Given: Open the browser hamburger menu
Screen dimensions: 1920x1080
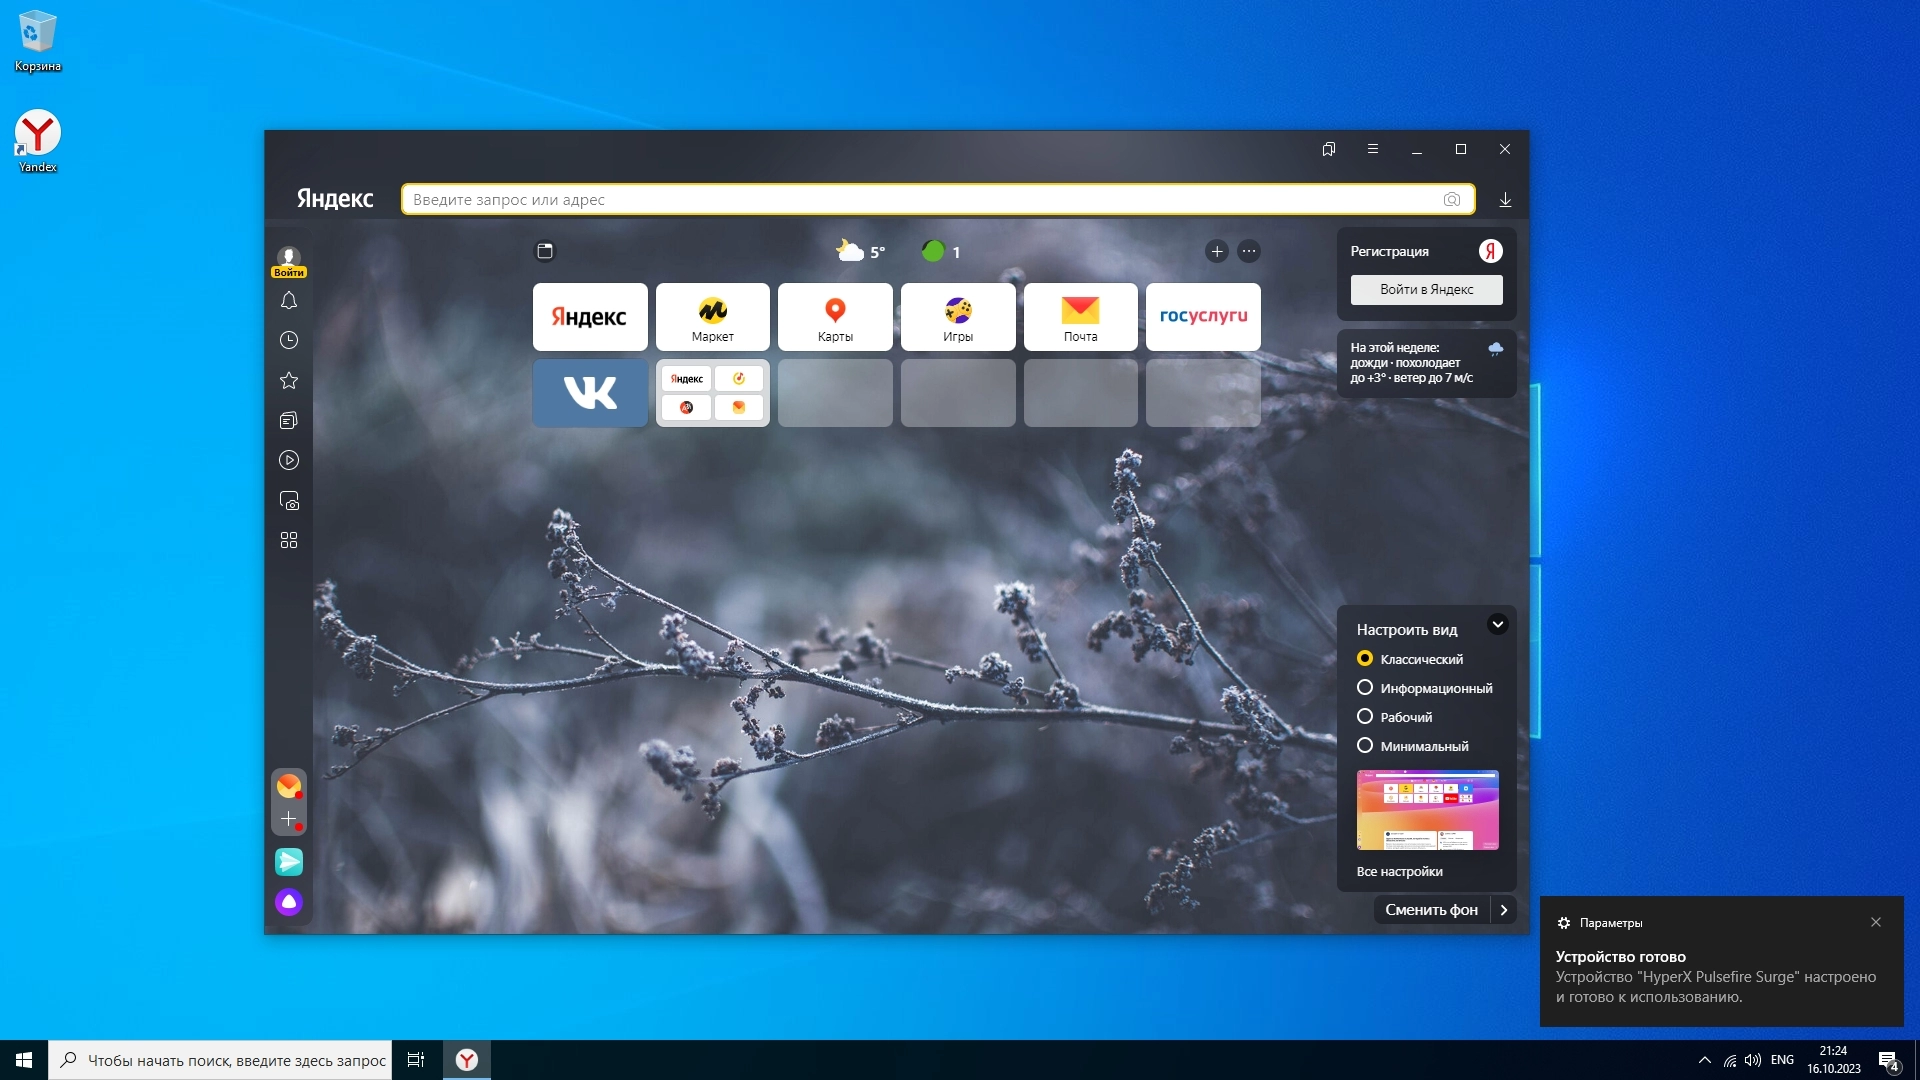Looking at the screenshot, I should pos(1373,149).
